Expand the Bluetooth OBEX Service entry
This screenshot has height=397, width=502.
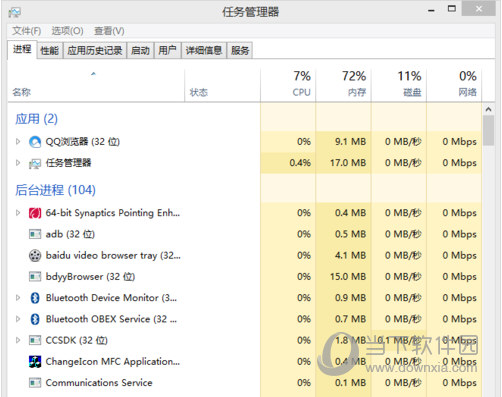click(x=18, y=319)
